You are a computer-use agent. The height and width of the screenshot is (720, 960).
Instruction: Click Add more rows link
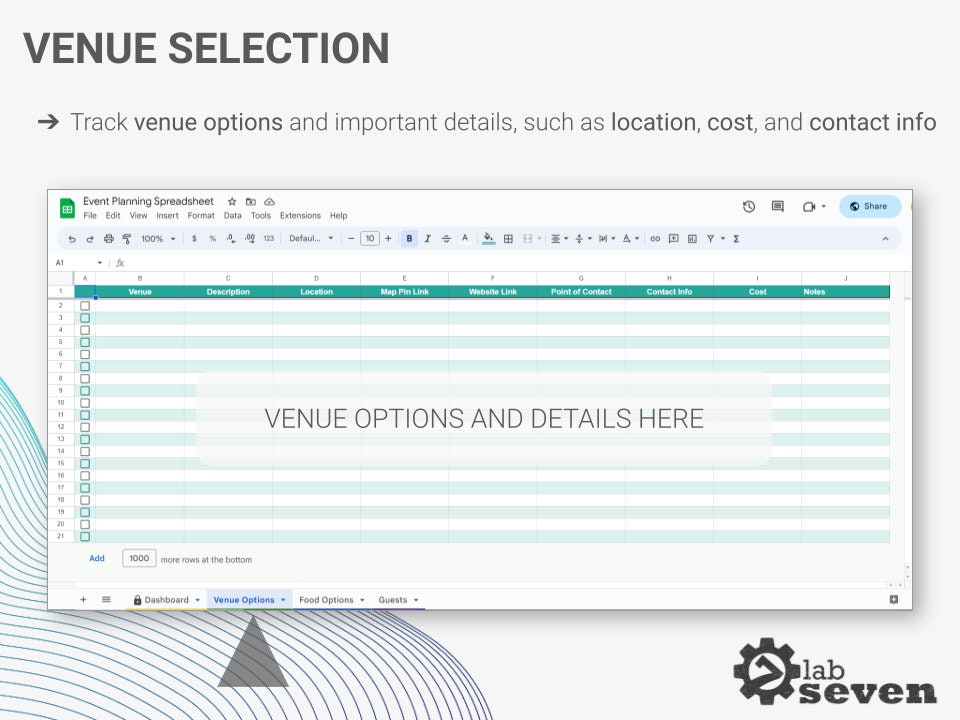tap(97, 558)
